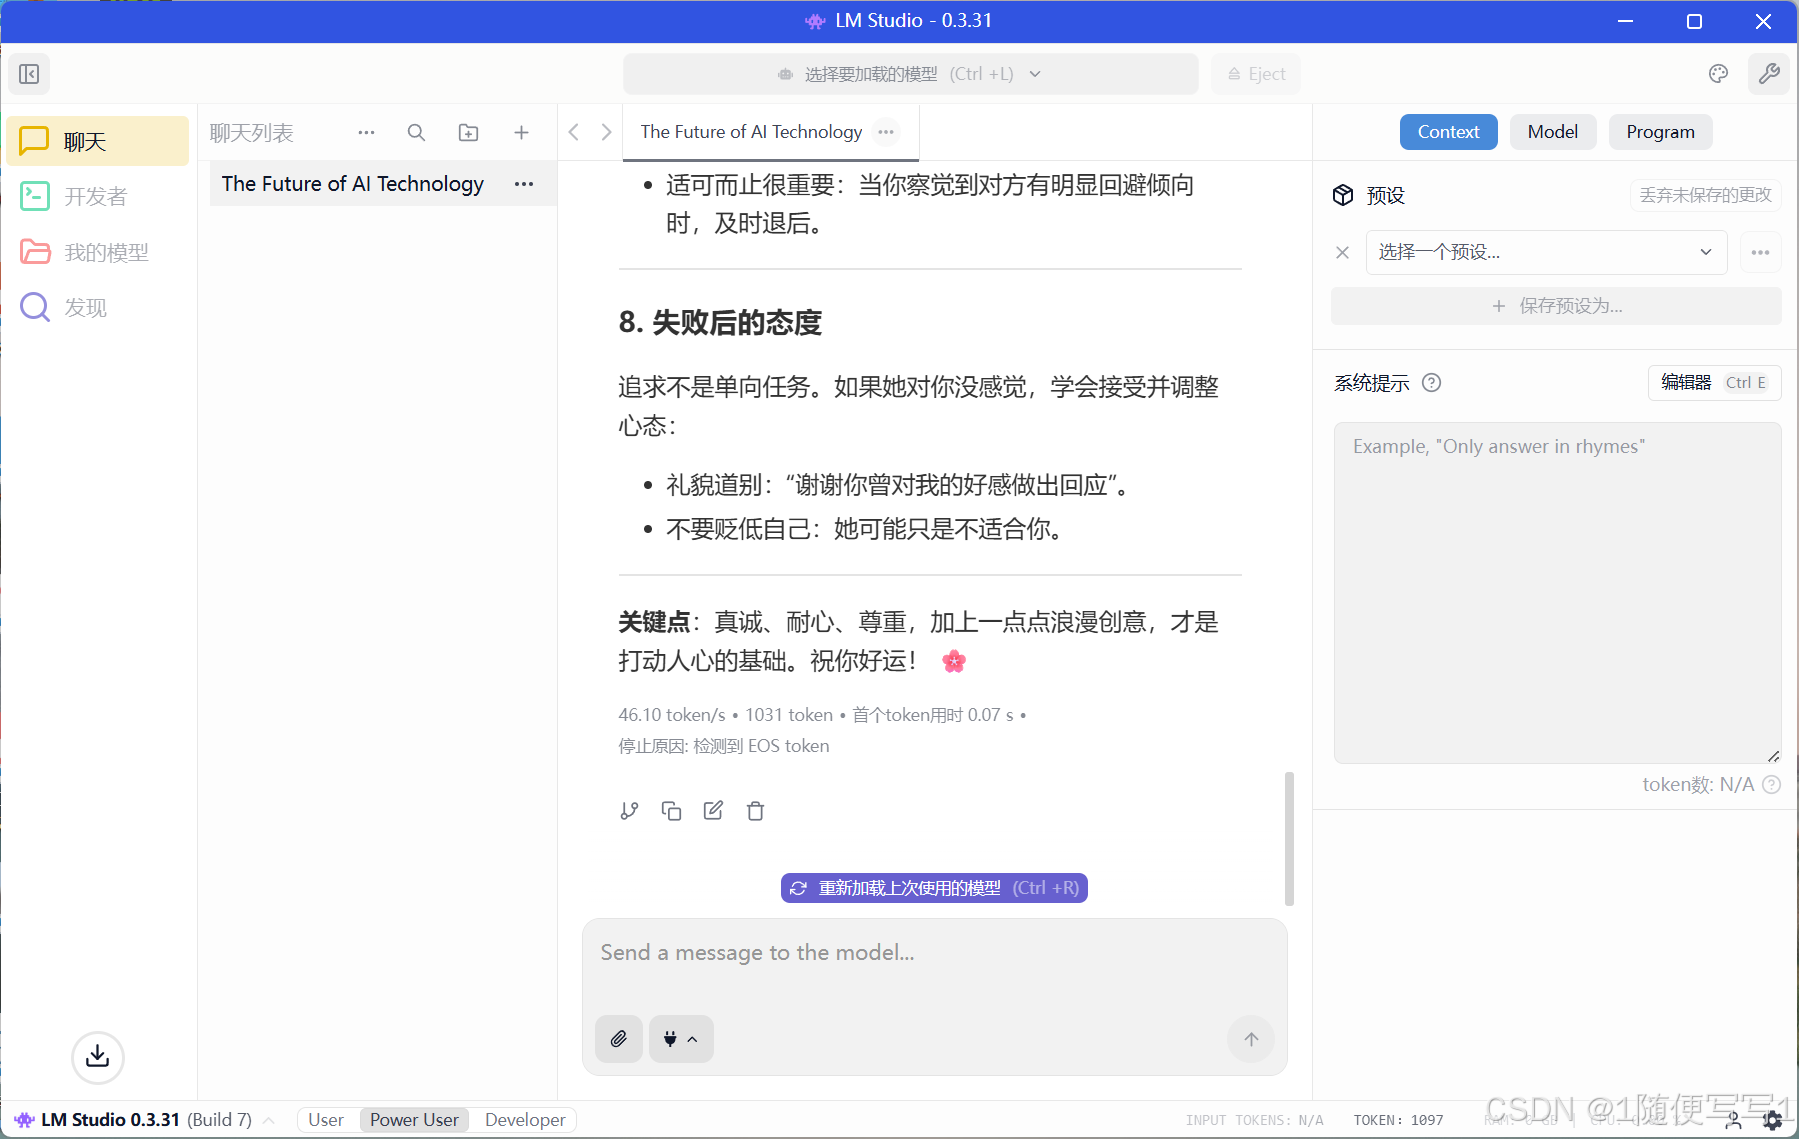Attach a file to the message
1799x1139 pixels.
[618, 1039]
